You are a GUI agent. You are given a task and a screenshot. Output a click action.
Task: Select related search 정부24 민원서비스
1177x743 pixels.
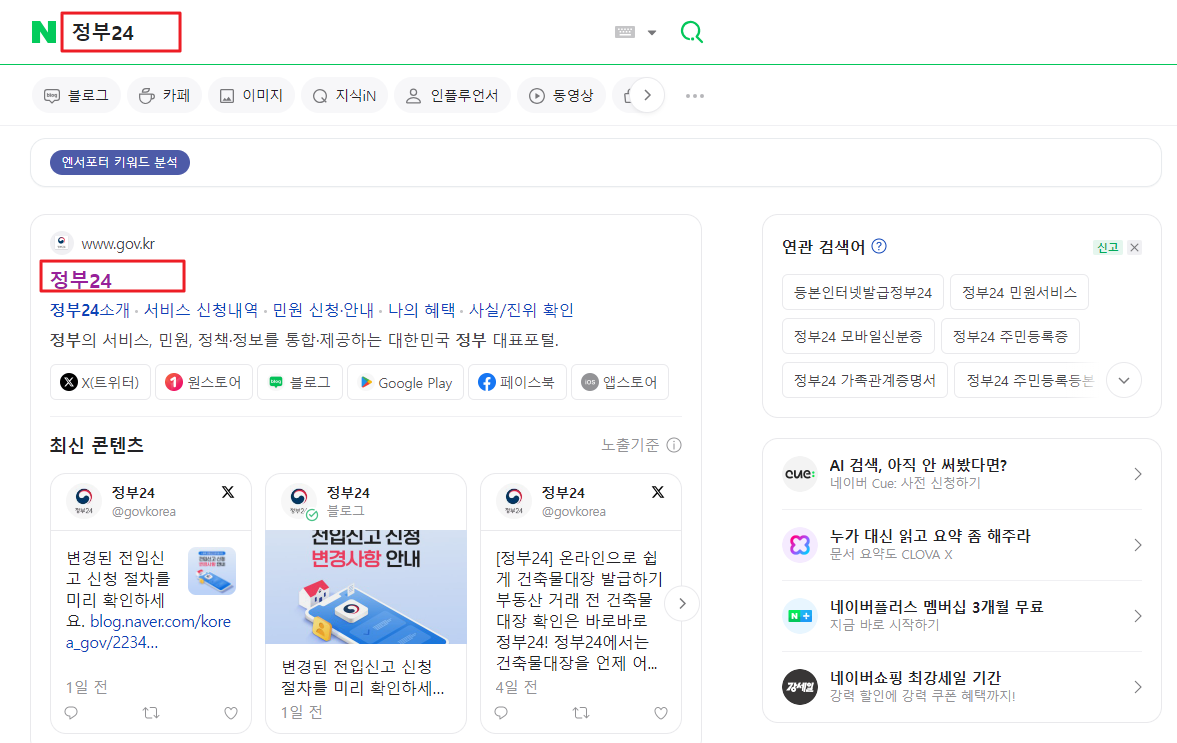pos(1019,292)
